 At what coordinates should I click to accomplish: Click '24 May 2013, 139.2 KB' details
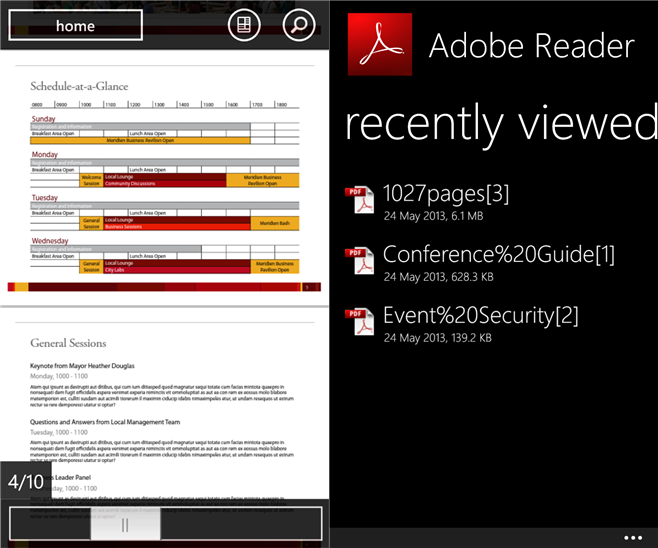tap(438, 338)
